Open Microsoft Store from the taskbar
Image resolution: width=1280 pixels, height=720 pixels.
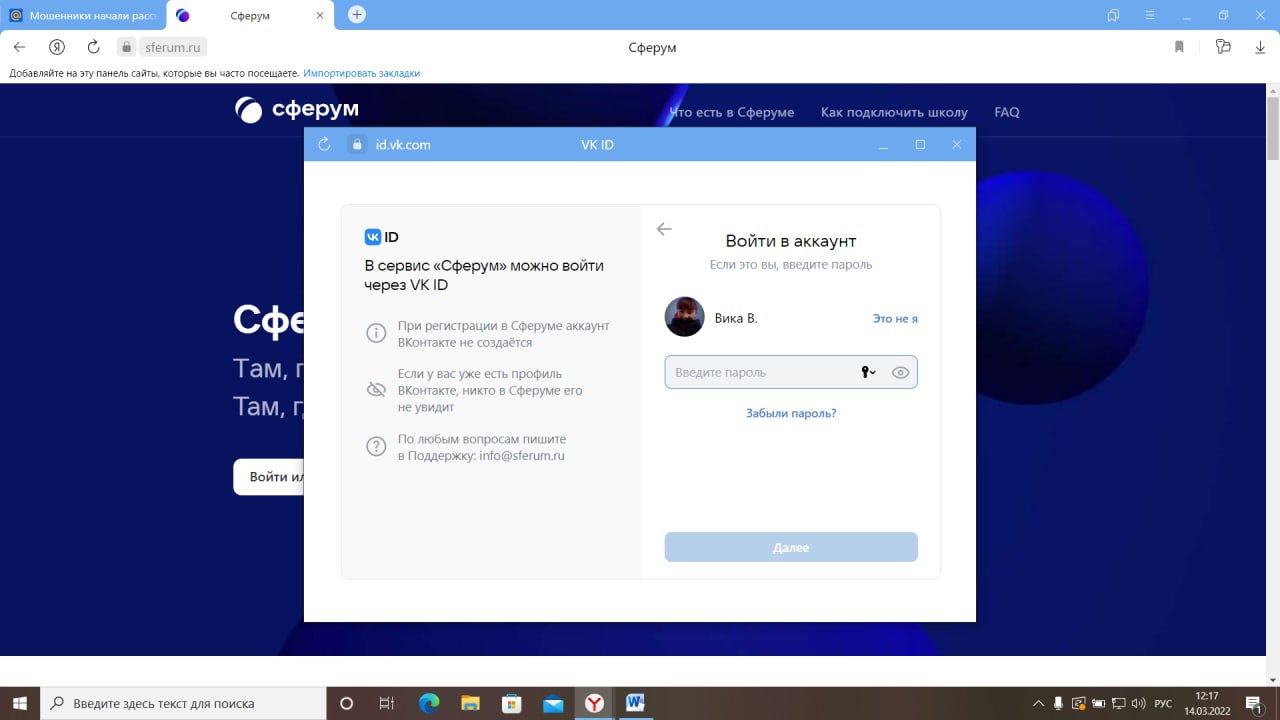click(x=511, y=703)
